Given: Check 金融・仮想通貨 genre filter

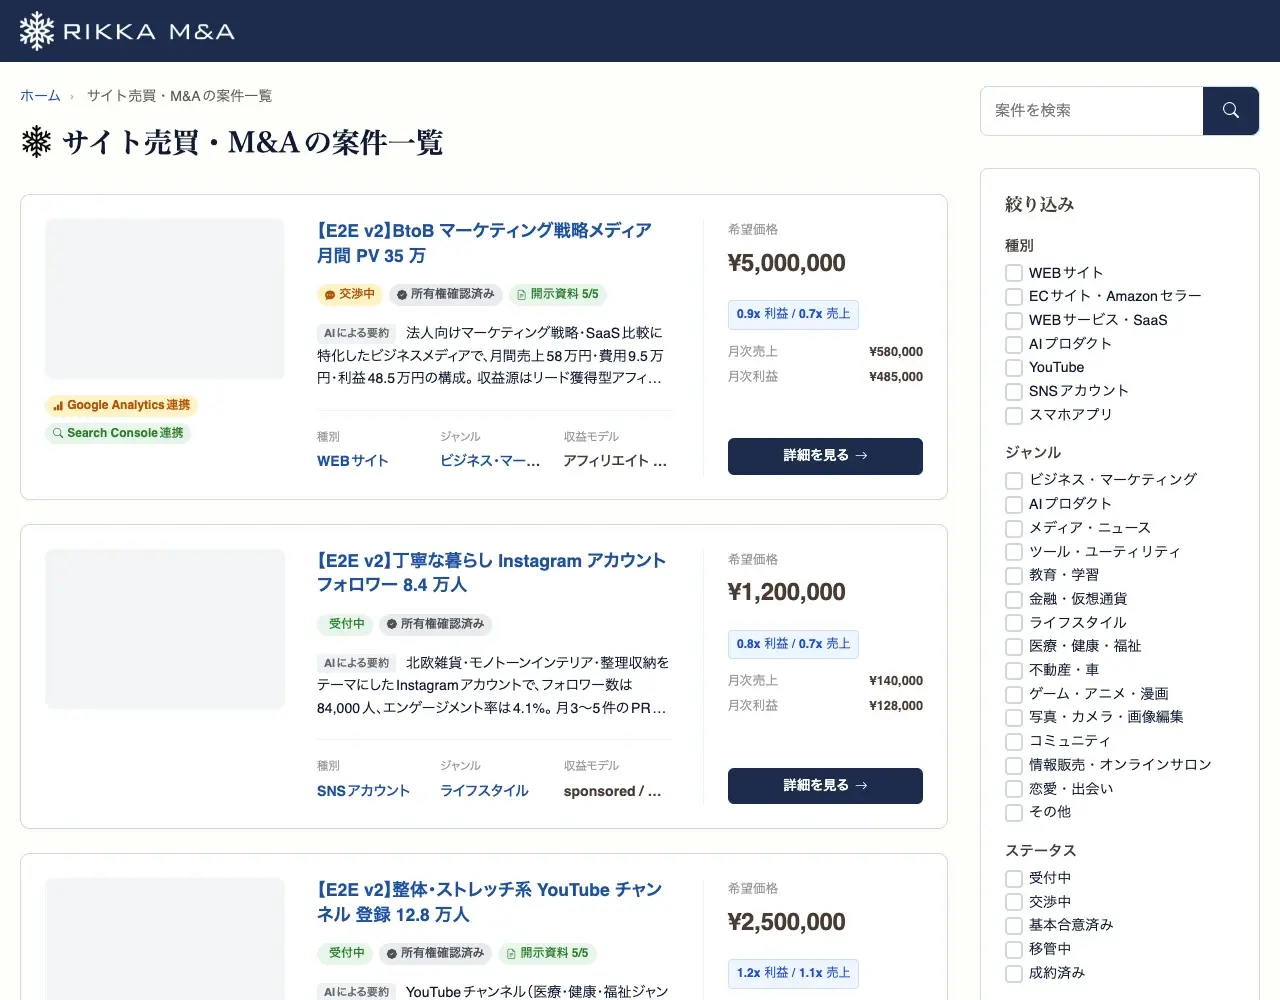Looking at the screenshot, I should coord(1014,599).
